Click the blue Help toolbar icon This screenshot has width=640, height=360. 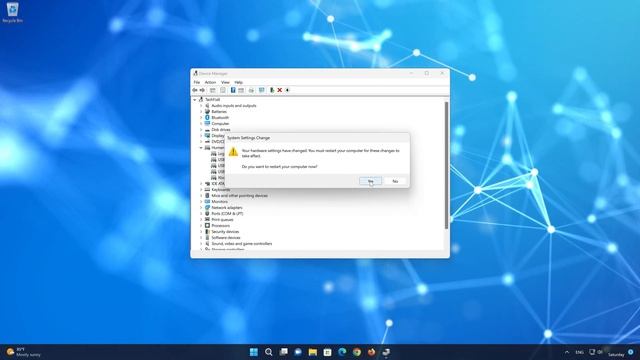[x=233, y=90]
